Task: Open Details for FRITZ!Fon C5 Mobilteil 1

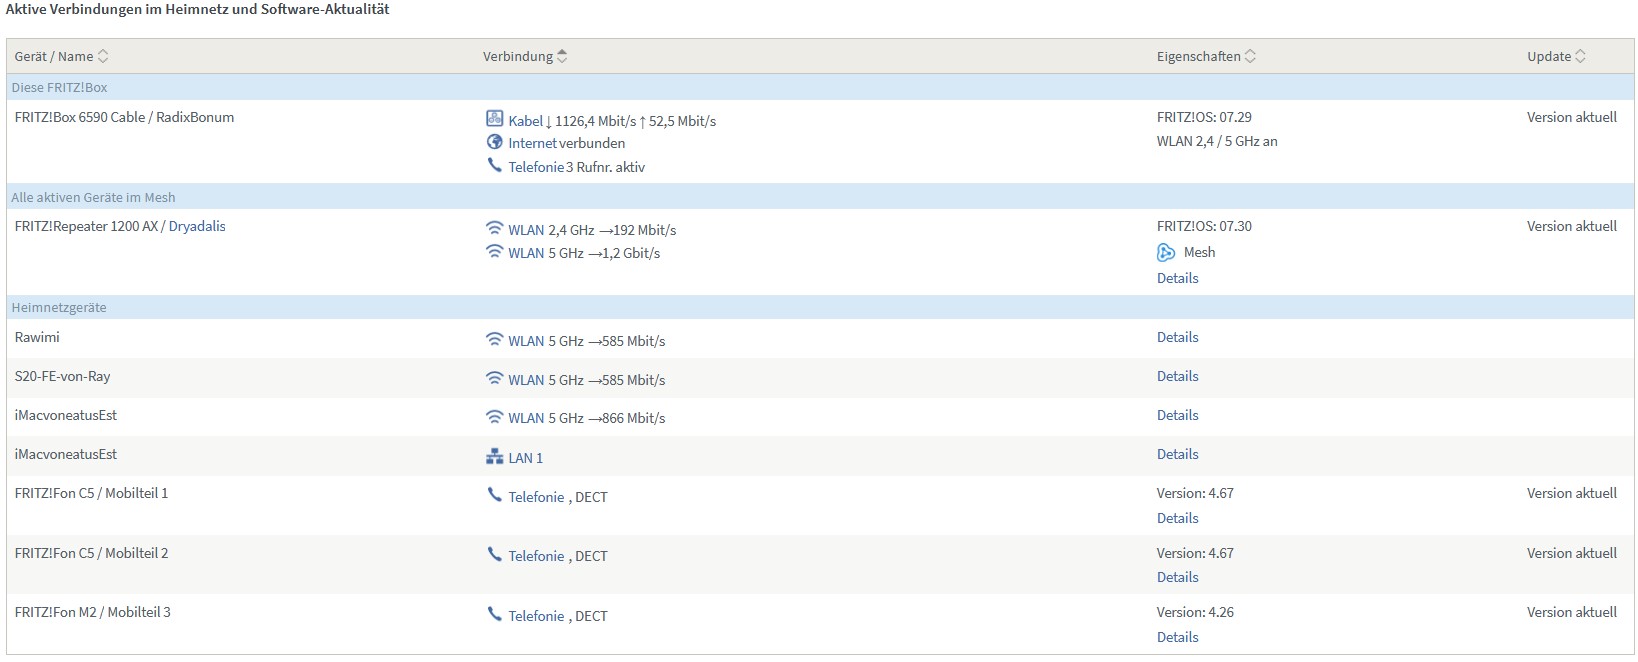Action: tap(1177, 518)
